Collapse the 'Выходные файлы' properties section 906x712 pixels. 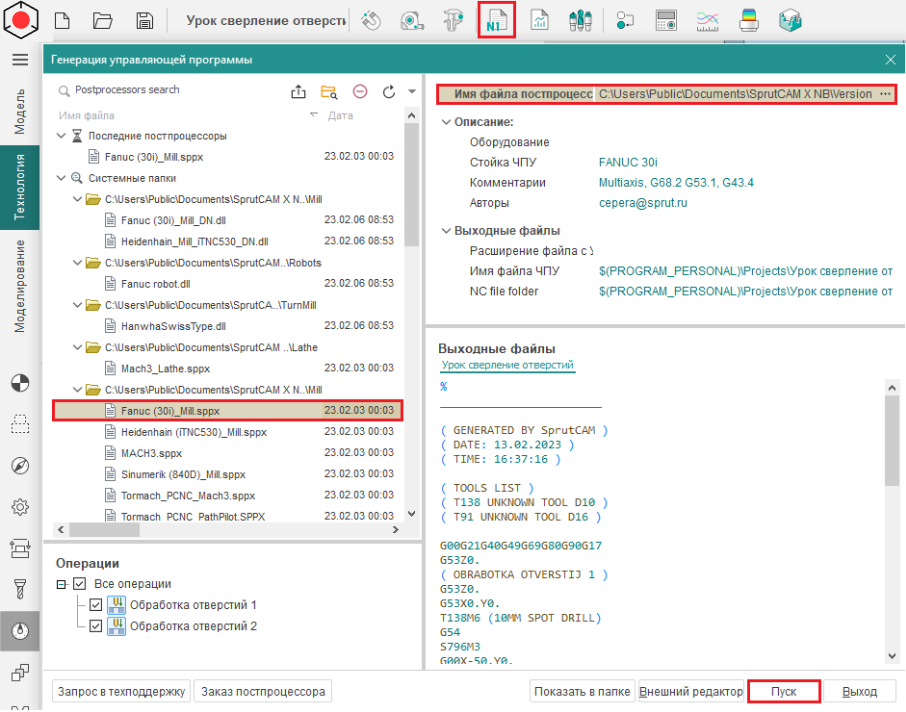click(446, 231)
